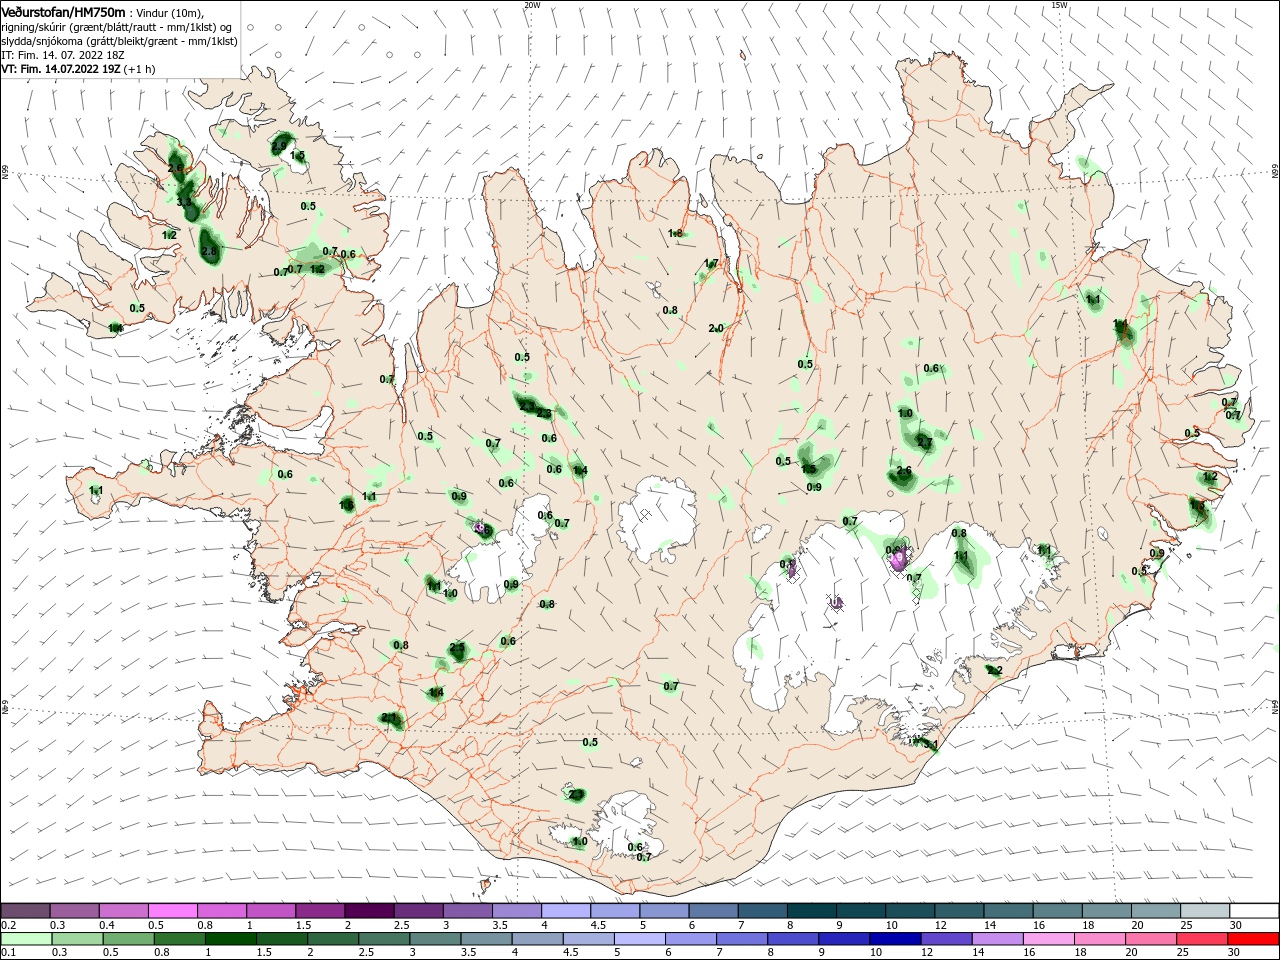Click light purple rain swatch between 14 and 16

coord(996,939)
